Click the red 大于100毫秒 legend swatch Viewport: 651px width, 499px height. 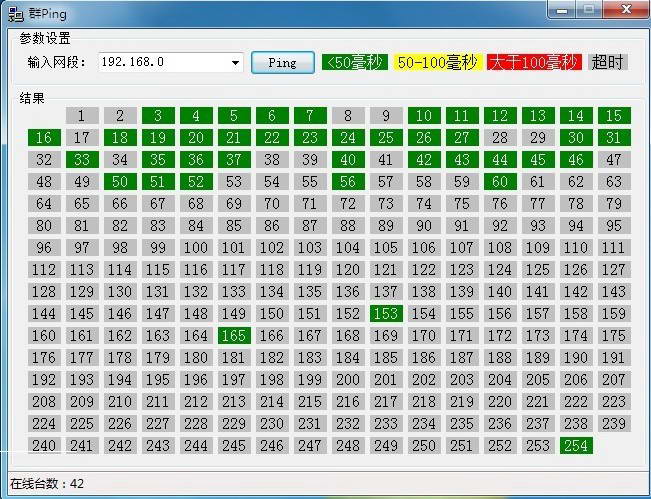(534, 62)
